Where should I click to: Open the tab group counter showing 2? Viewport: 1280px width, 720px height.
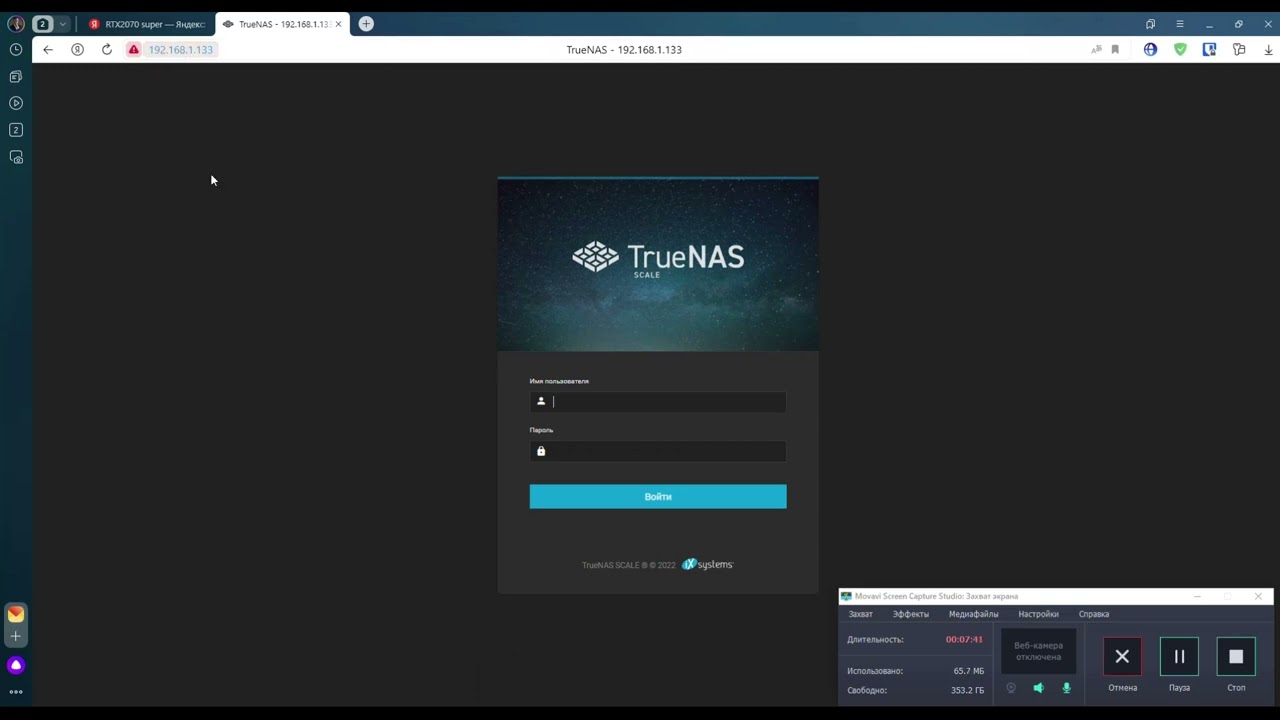click(x=42, y=24)
